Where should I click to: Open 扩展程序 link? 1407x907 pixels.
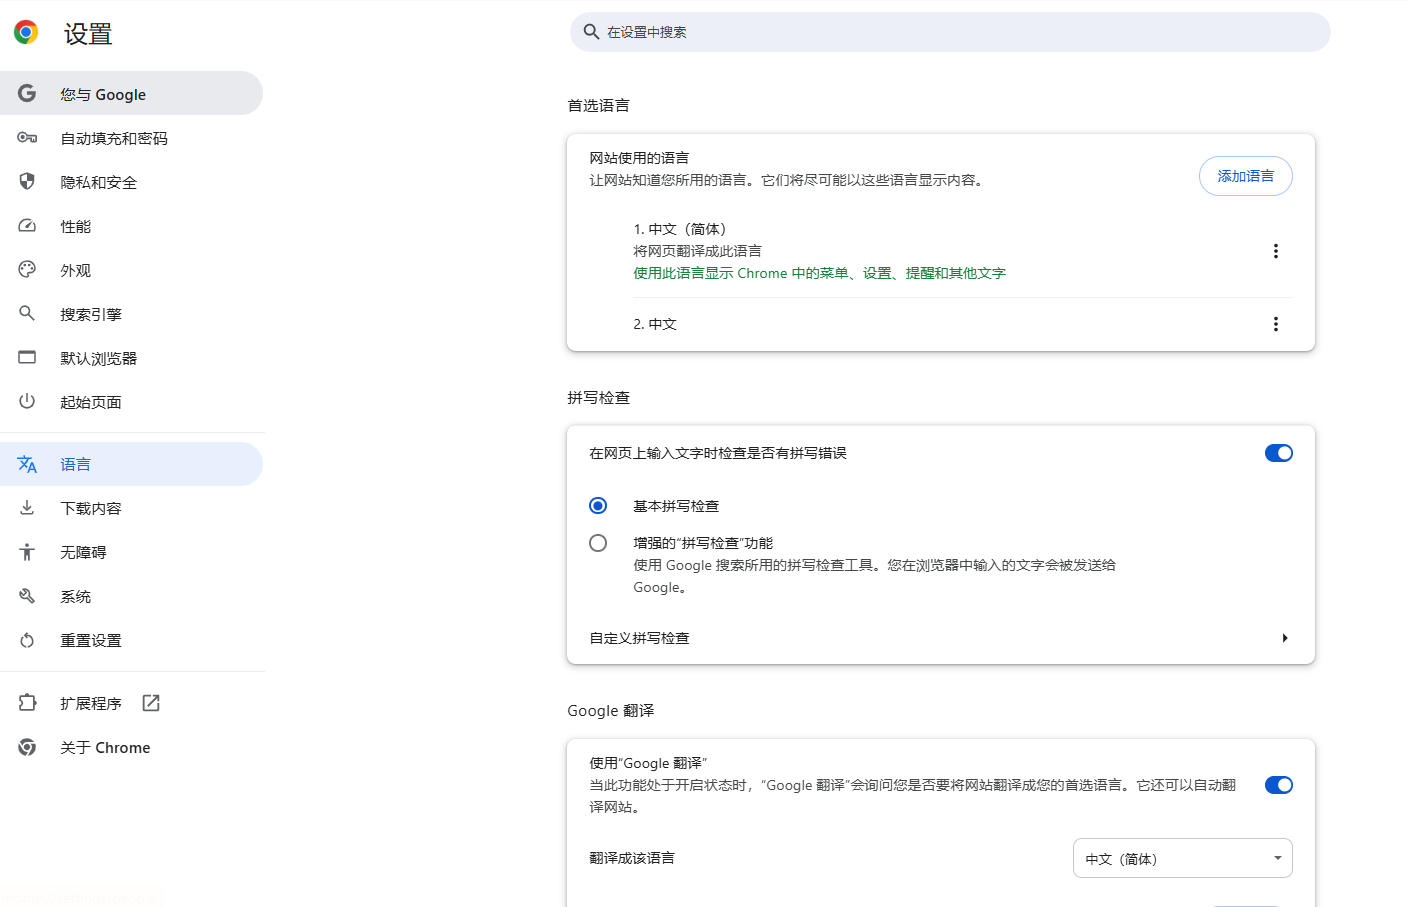pyautogui.click(x=131, y=703)
